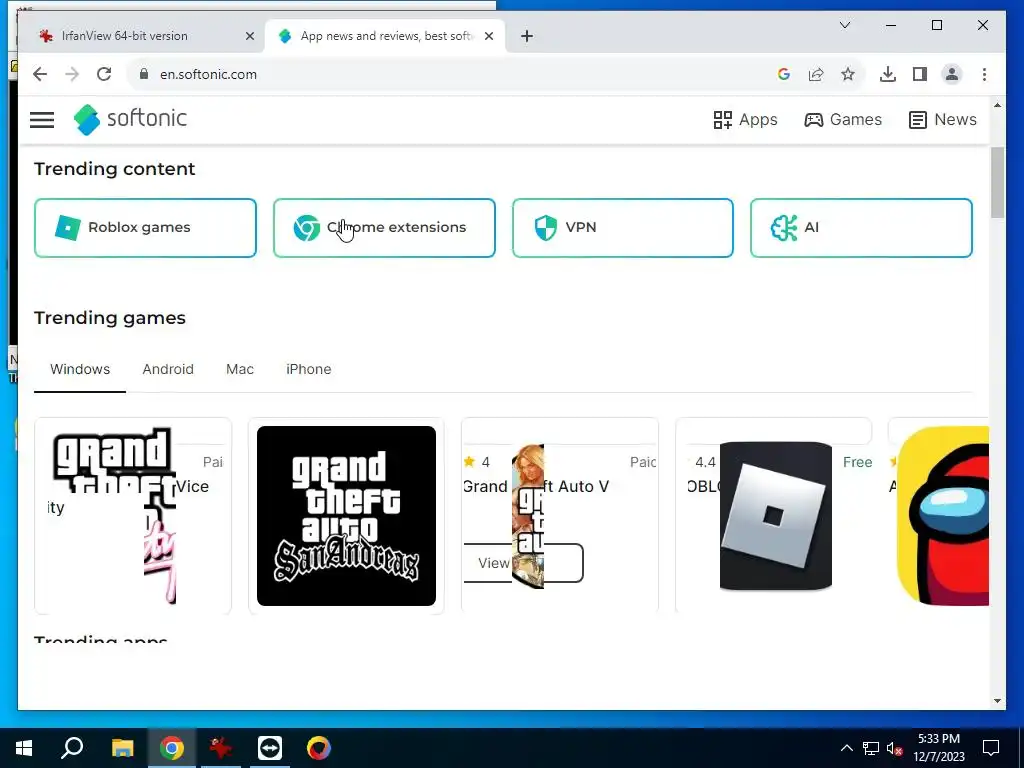The width and height of the screenshot is (1024, 768).
Task: Open the taskbar clock and date
Action: point(939,748)
